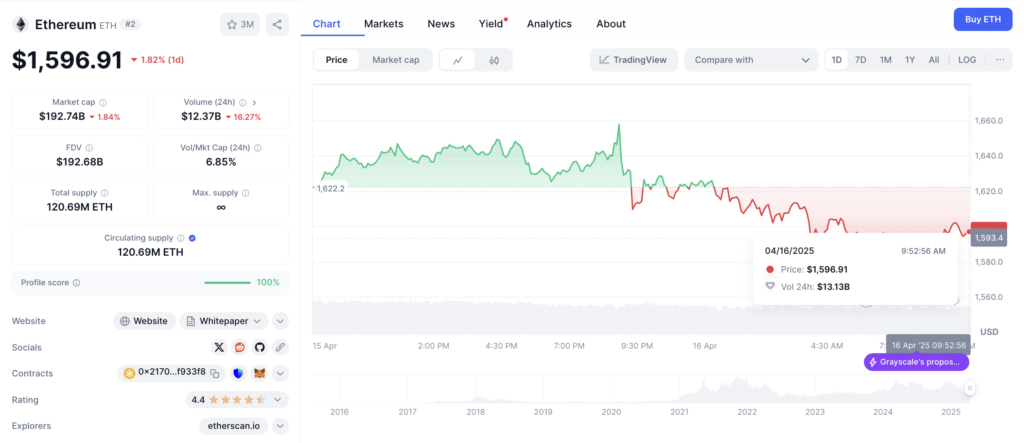
Task: Click the 120.69M ETH total supply value
Action: pos(79,207)
